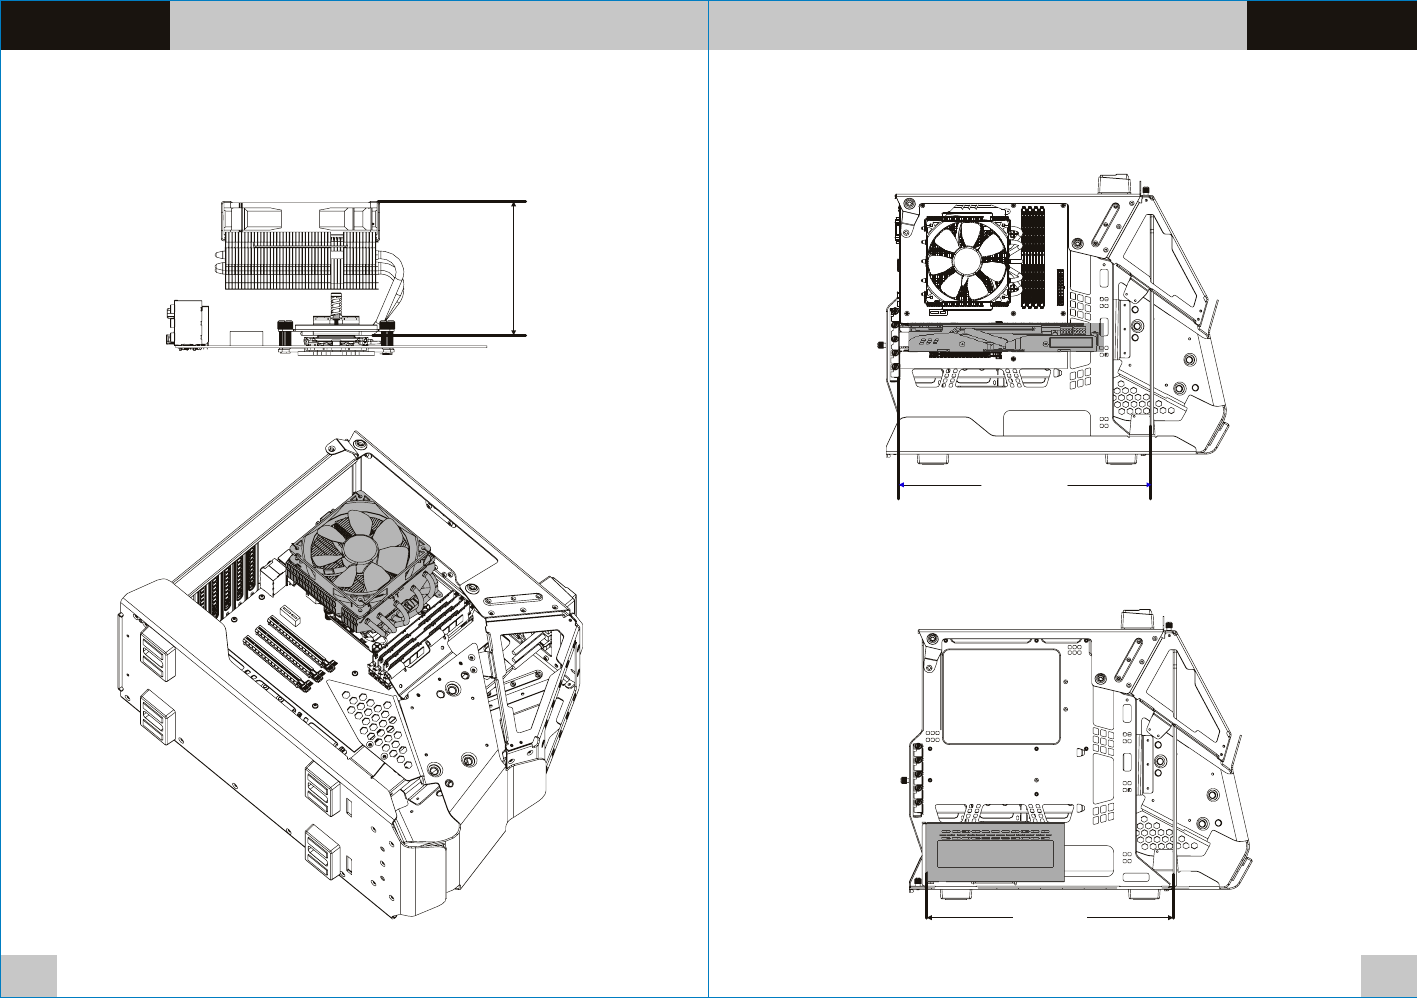Click the right page gray header bar

point(977,25)
